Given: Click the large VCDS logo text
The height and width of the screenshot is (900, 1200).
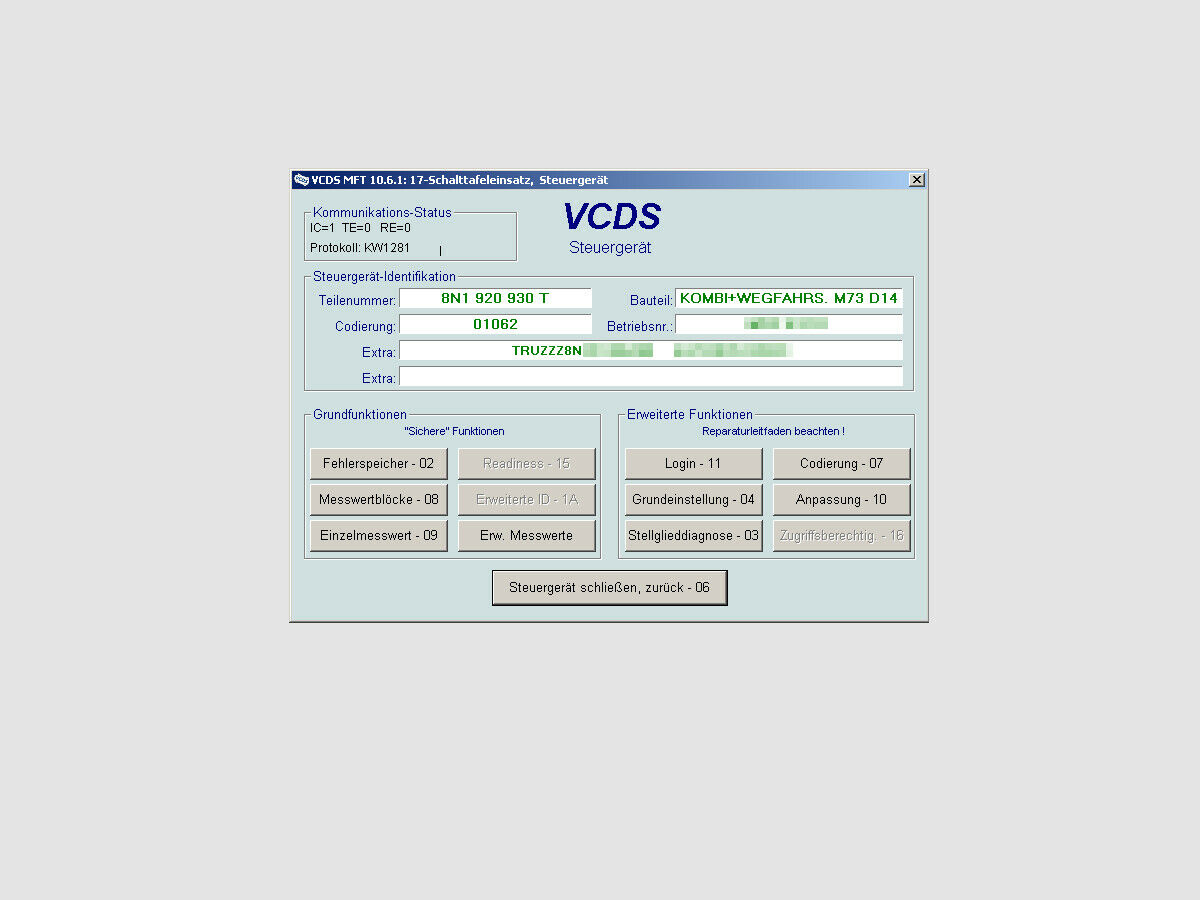Looking at the screenshot, I should point(612,217).
